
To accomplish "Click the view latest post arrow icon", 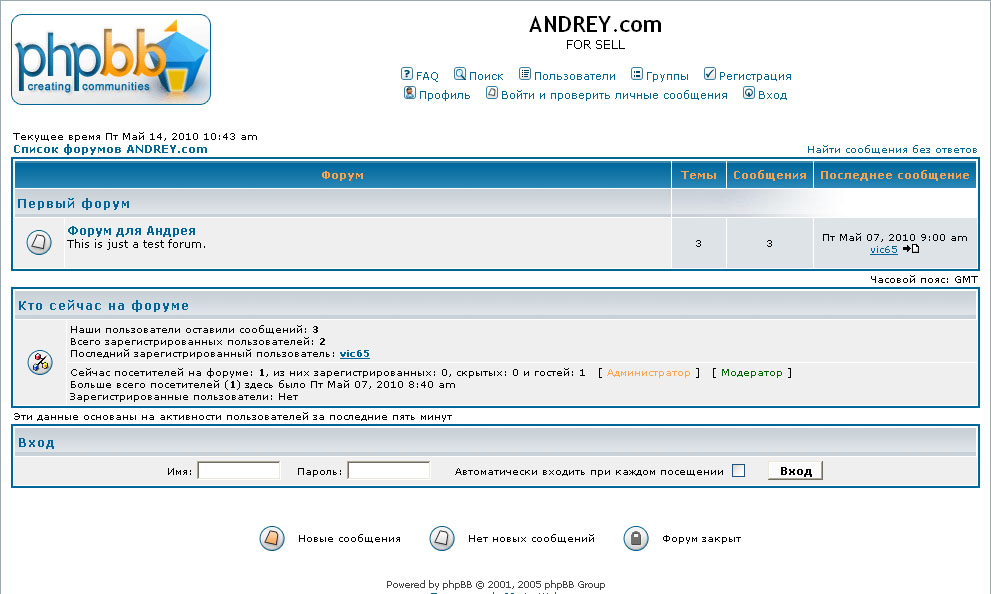I will pos(911,249).
